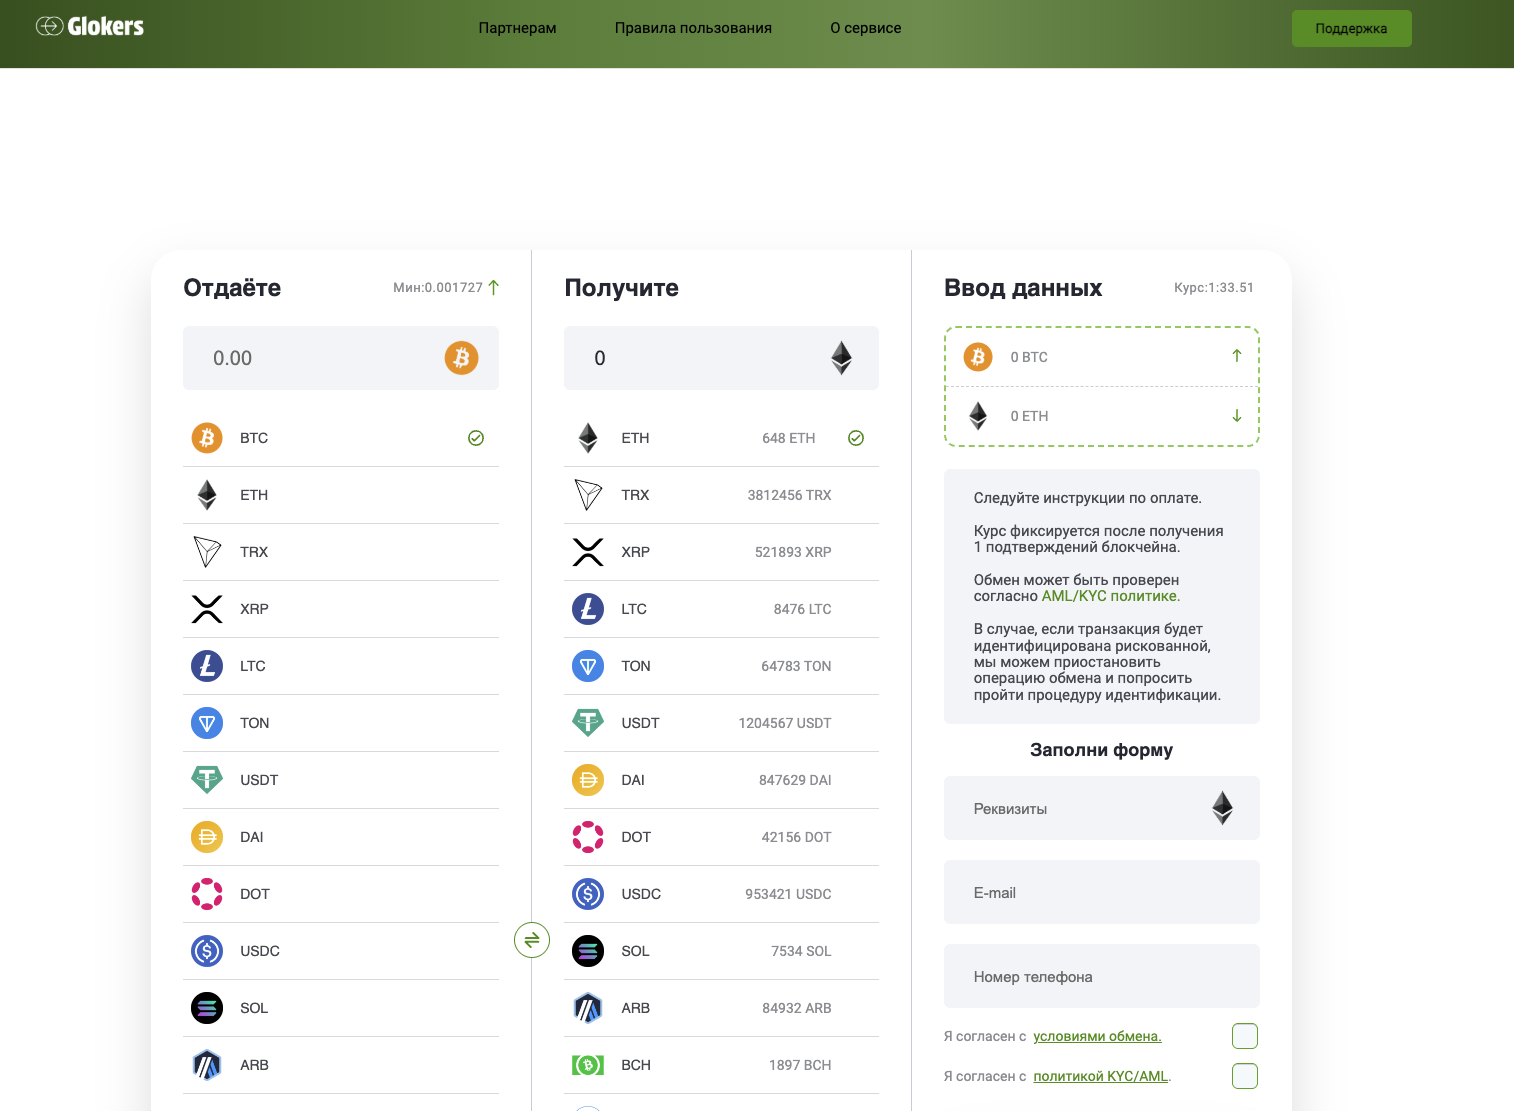Image resolution: width=1514 pixels, height=1111 pixels.
Task: Choose Polkadot DOT icon under Получите
Action: point(588,837)
